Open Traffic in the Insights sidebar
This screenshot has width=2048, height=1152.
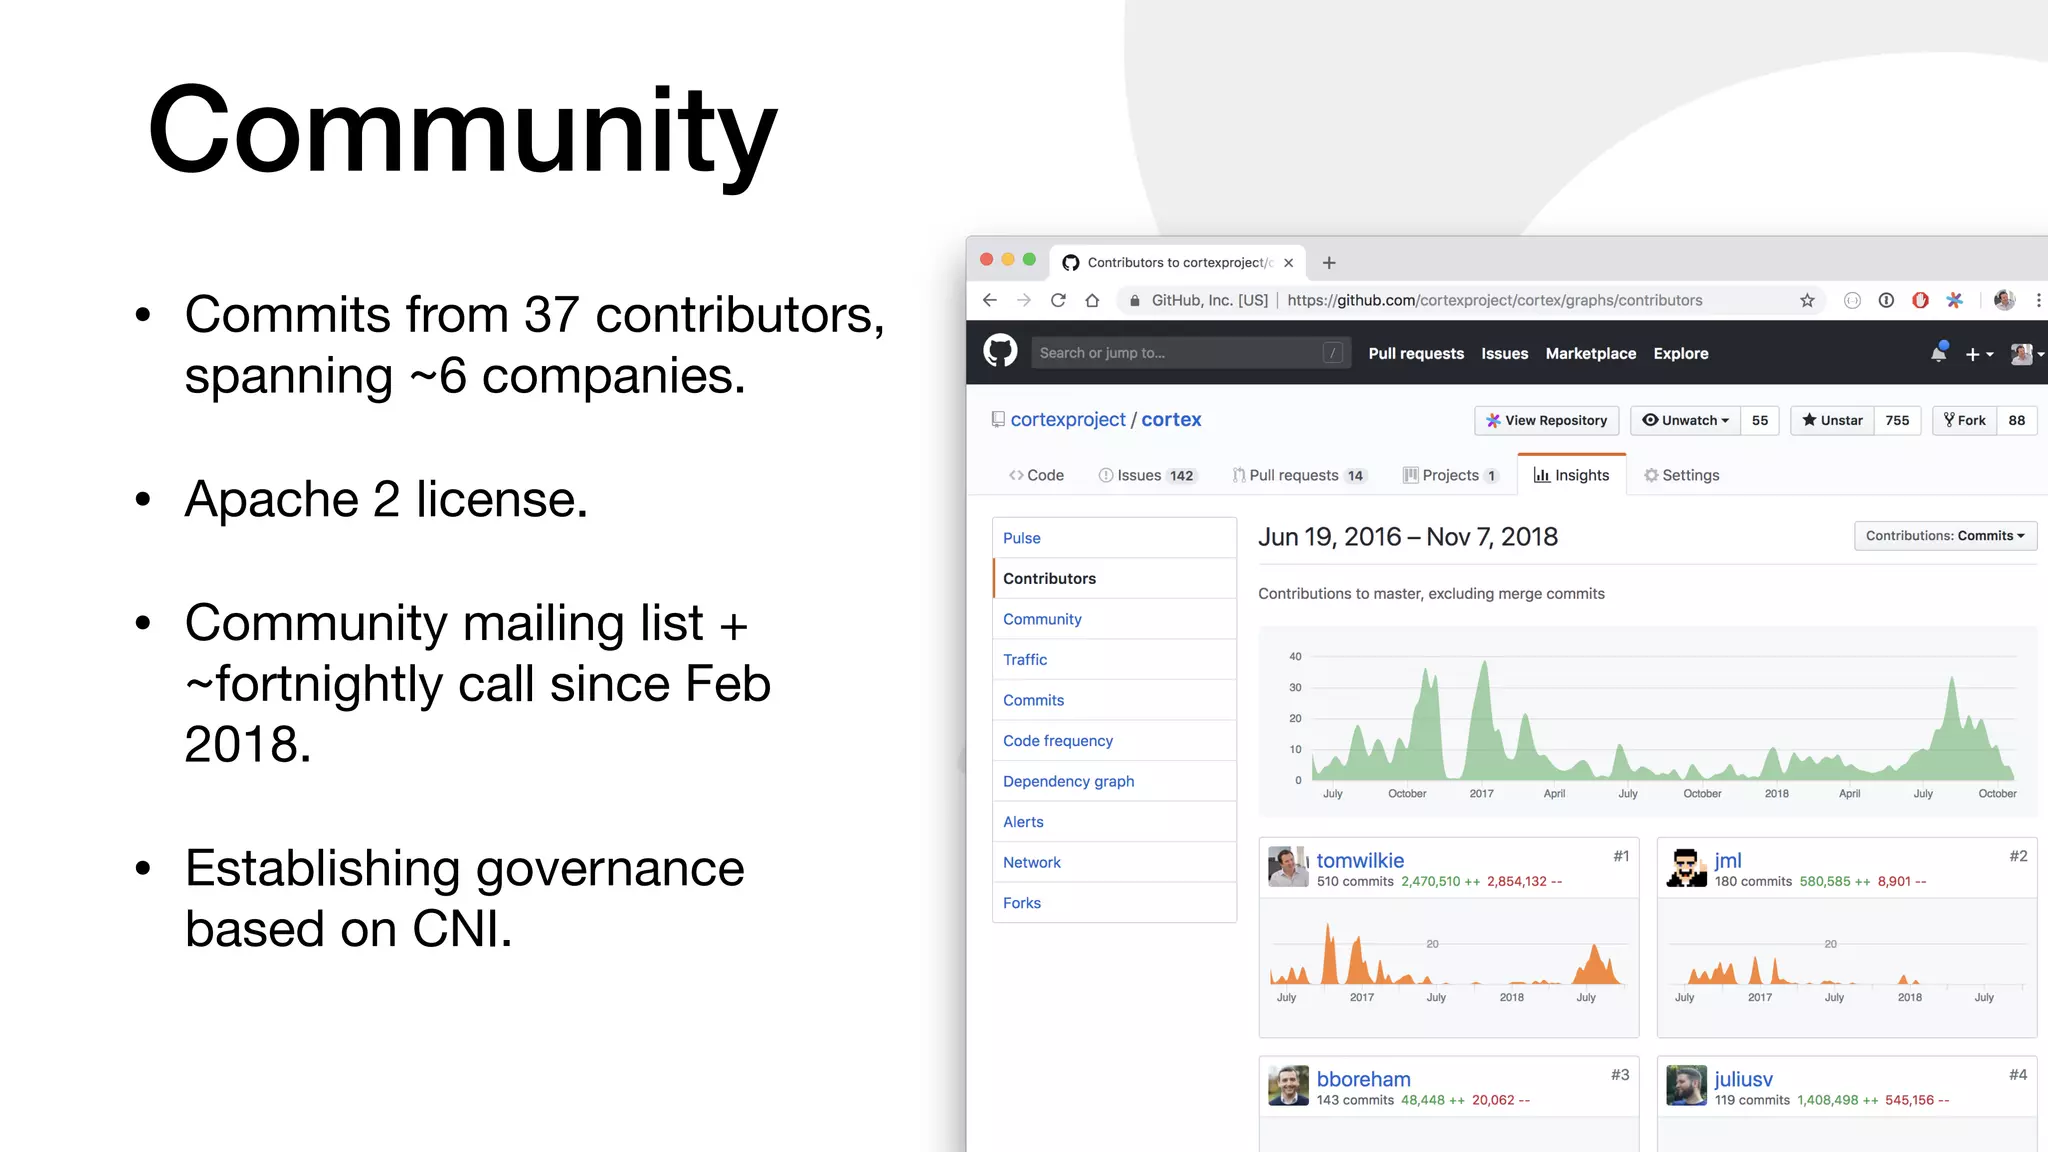click(x=1114, y=660)
